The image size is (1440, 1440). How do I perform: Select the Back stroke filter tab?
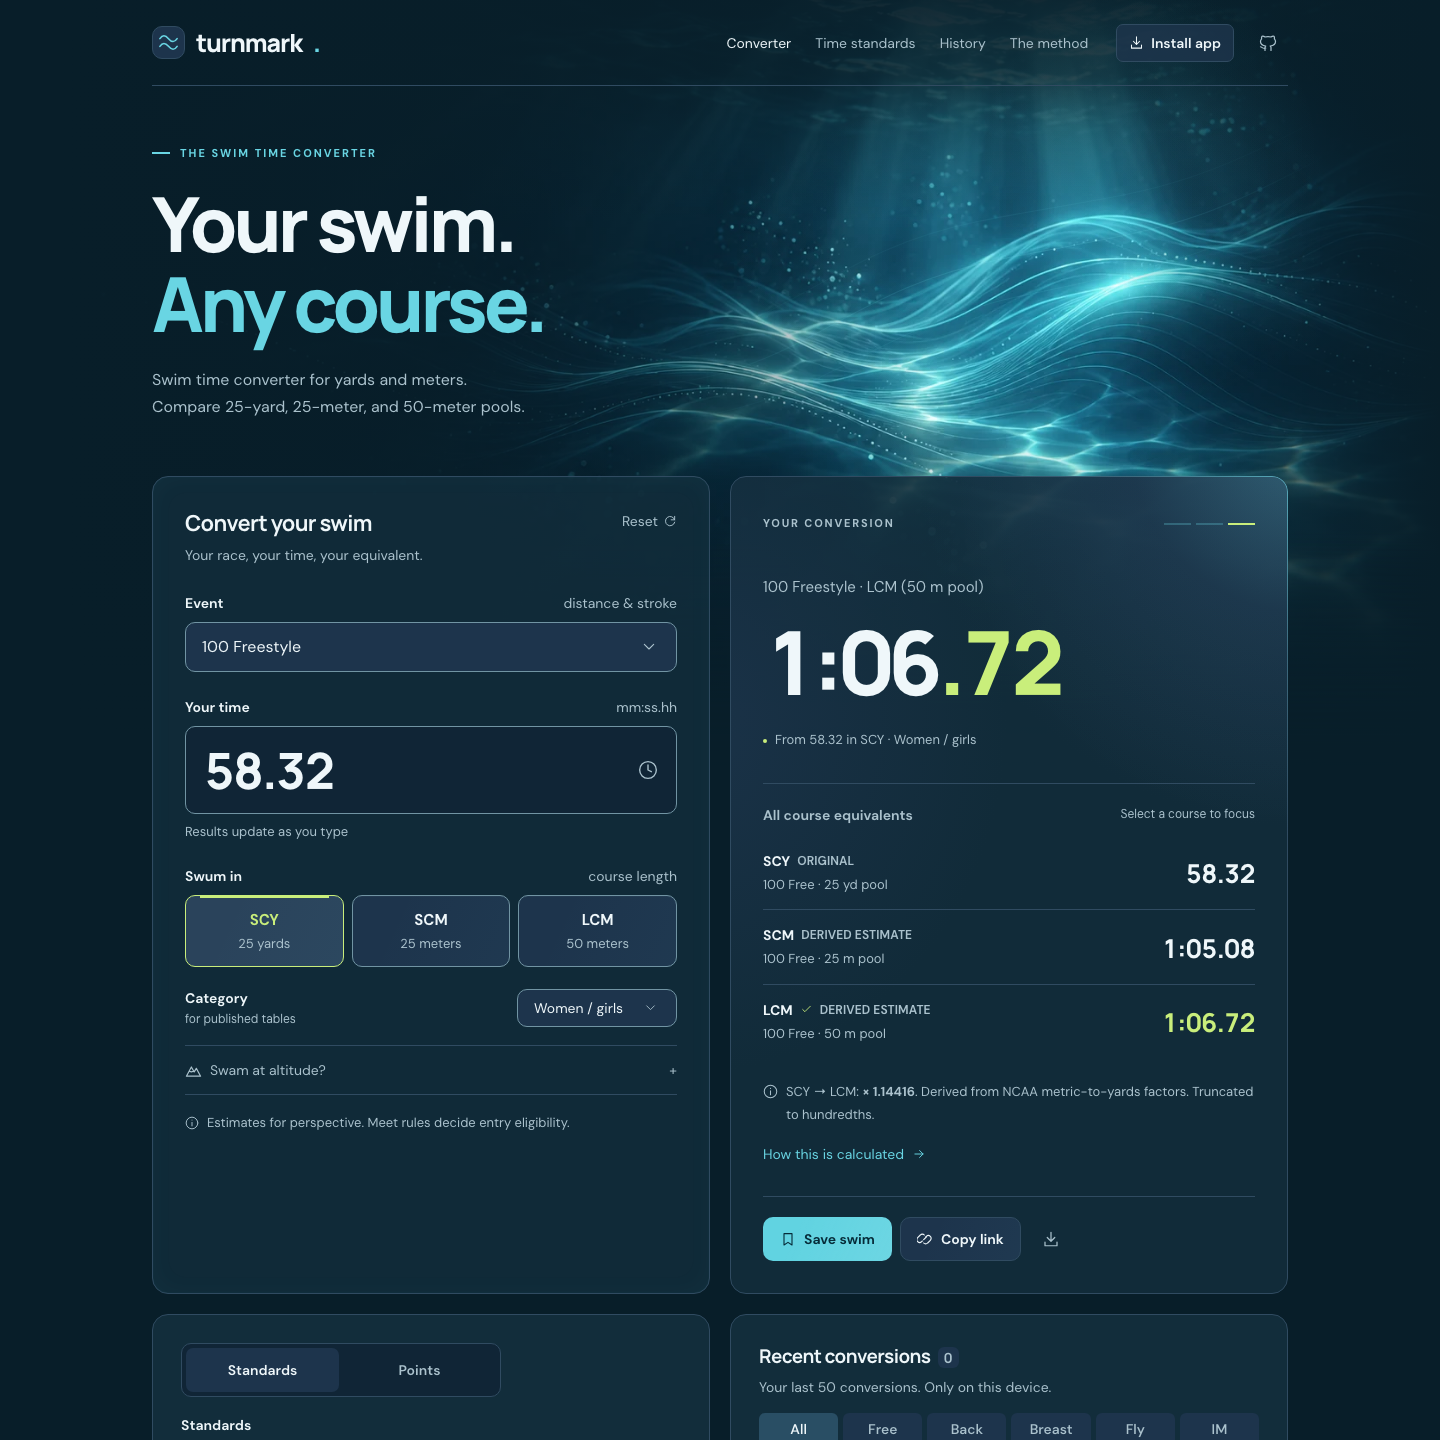point(966,1428)
